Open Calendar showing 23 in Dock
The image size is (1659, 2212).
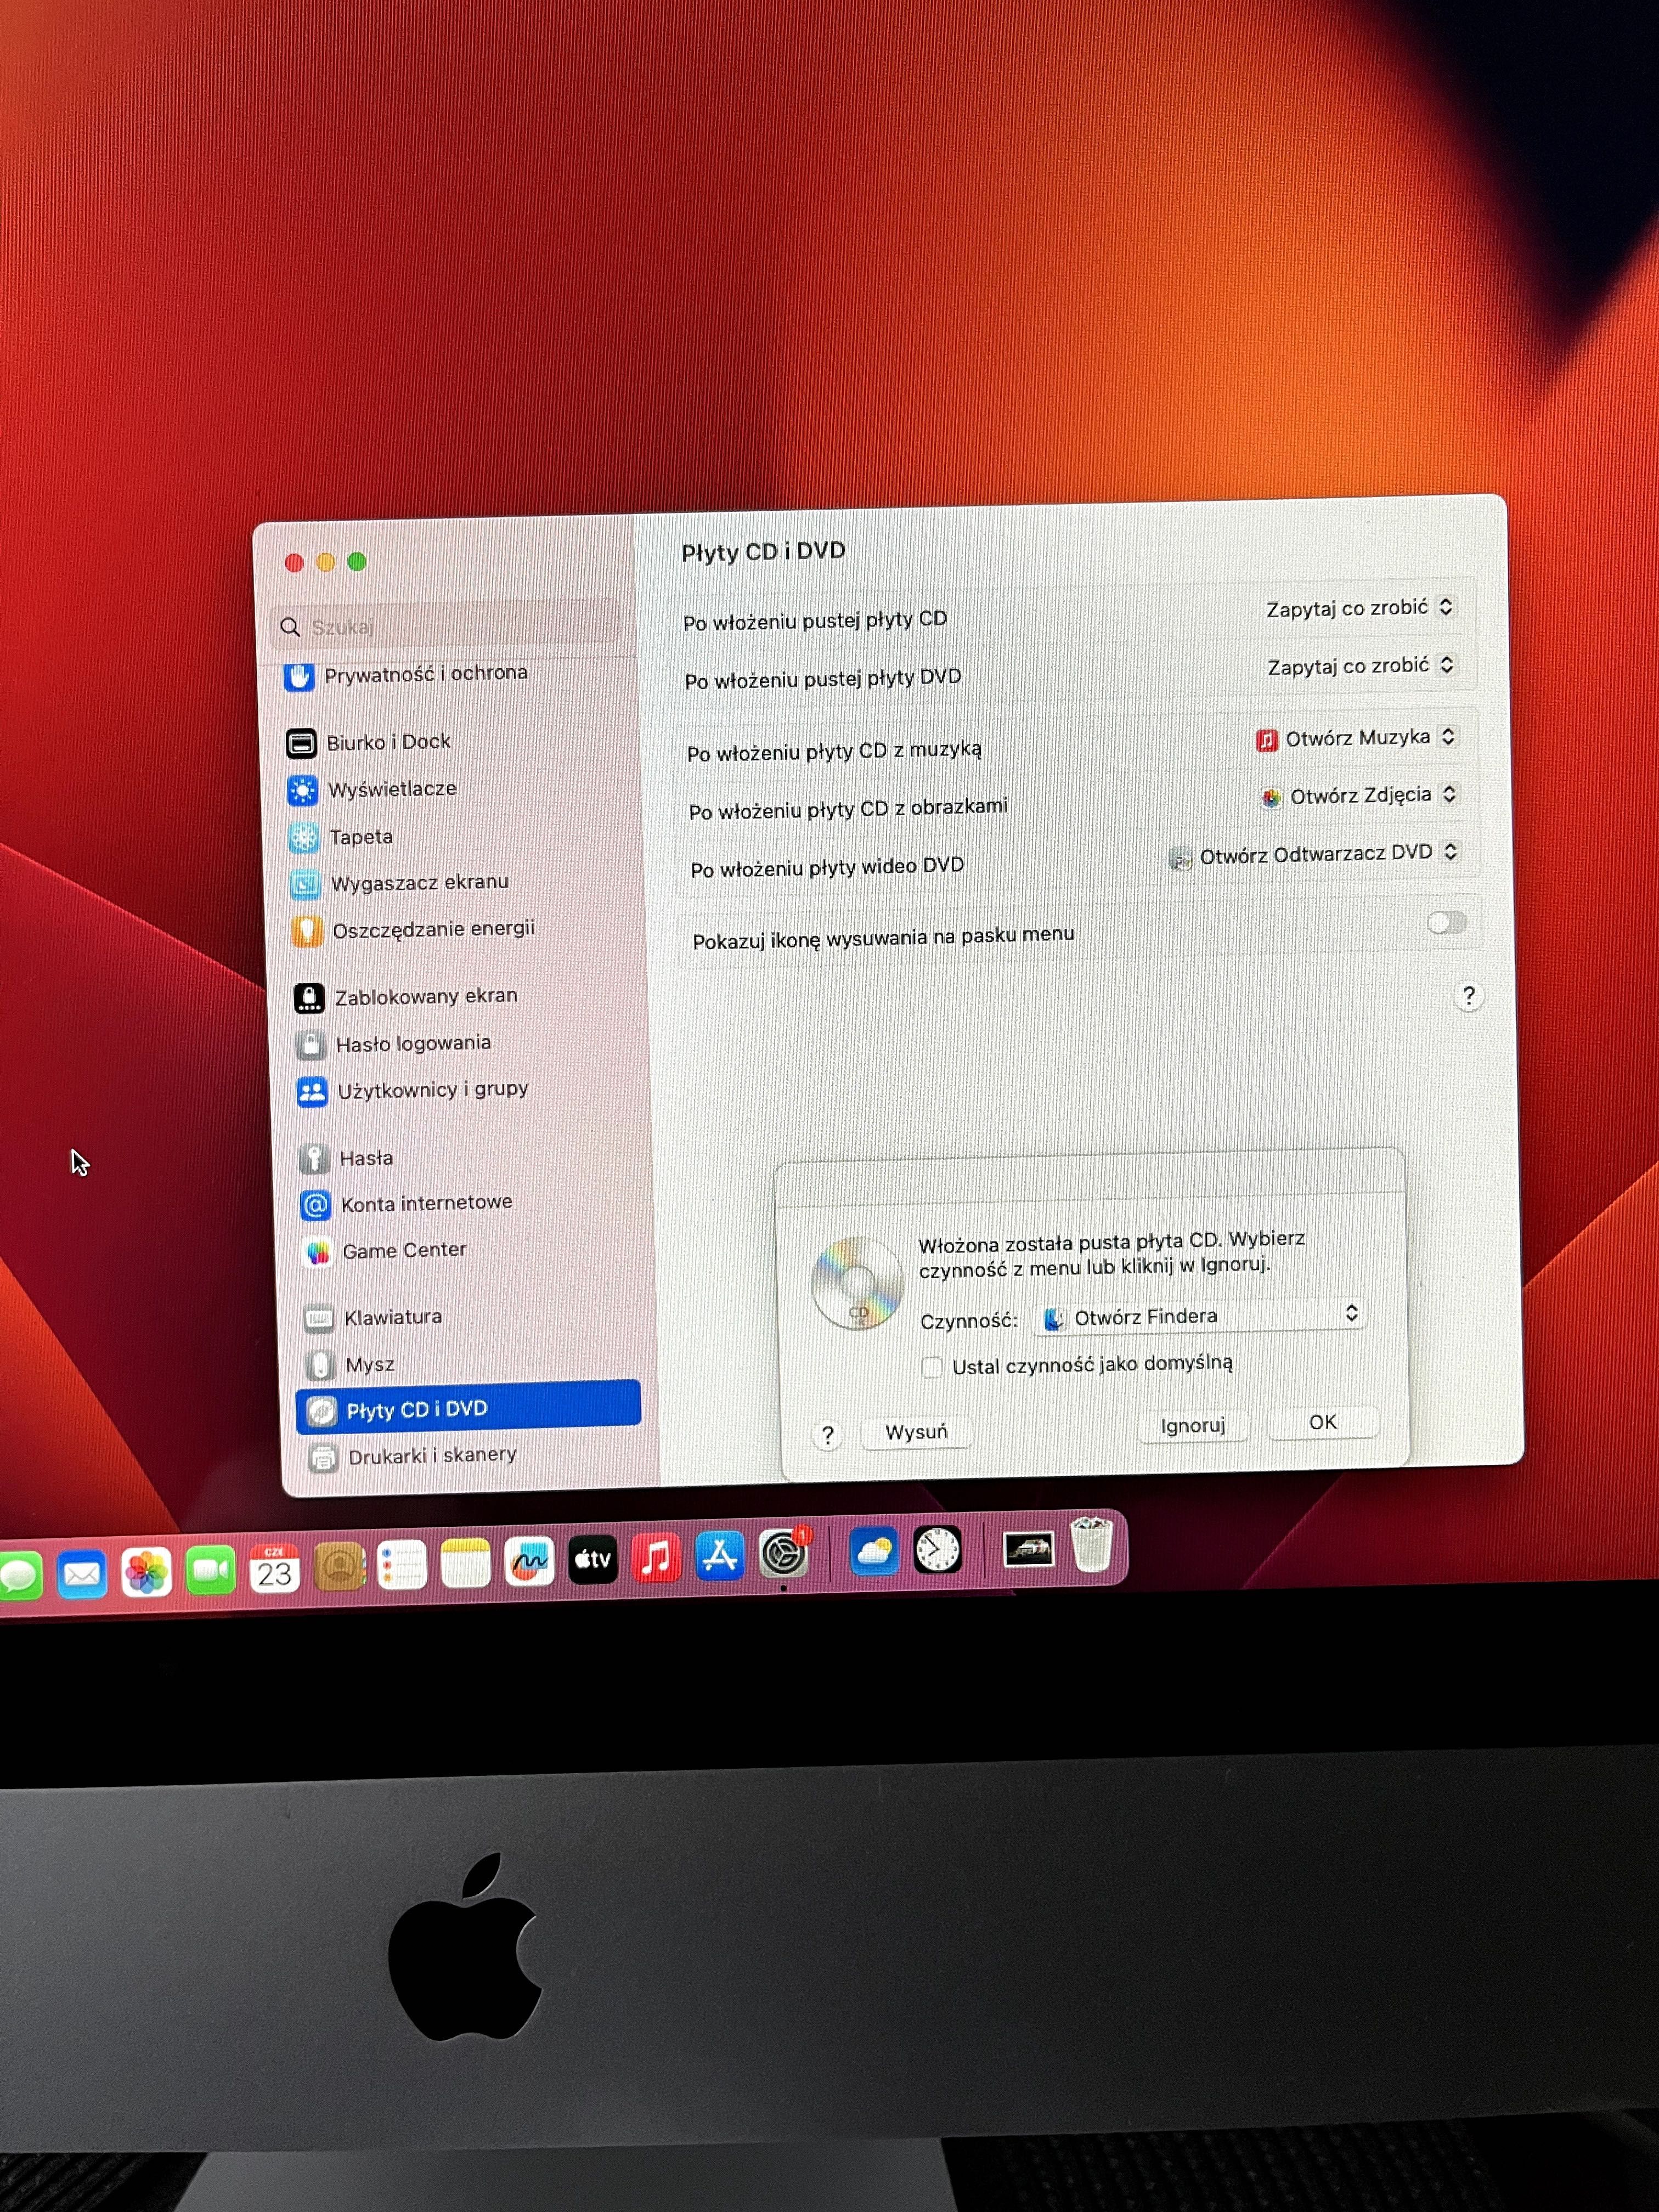pyautogui.click(x=274, y=1568)
